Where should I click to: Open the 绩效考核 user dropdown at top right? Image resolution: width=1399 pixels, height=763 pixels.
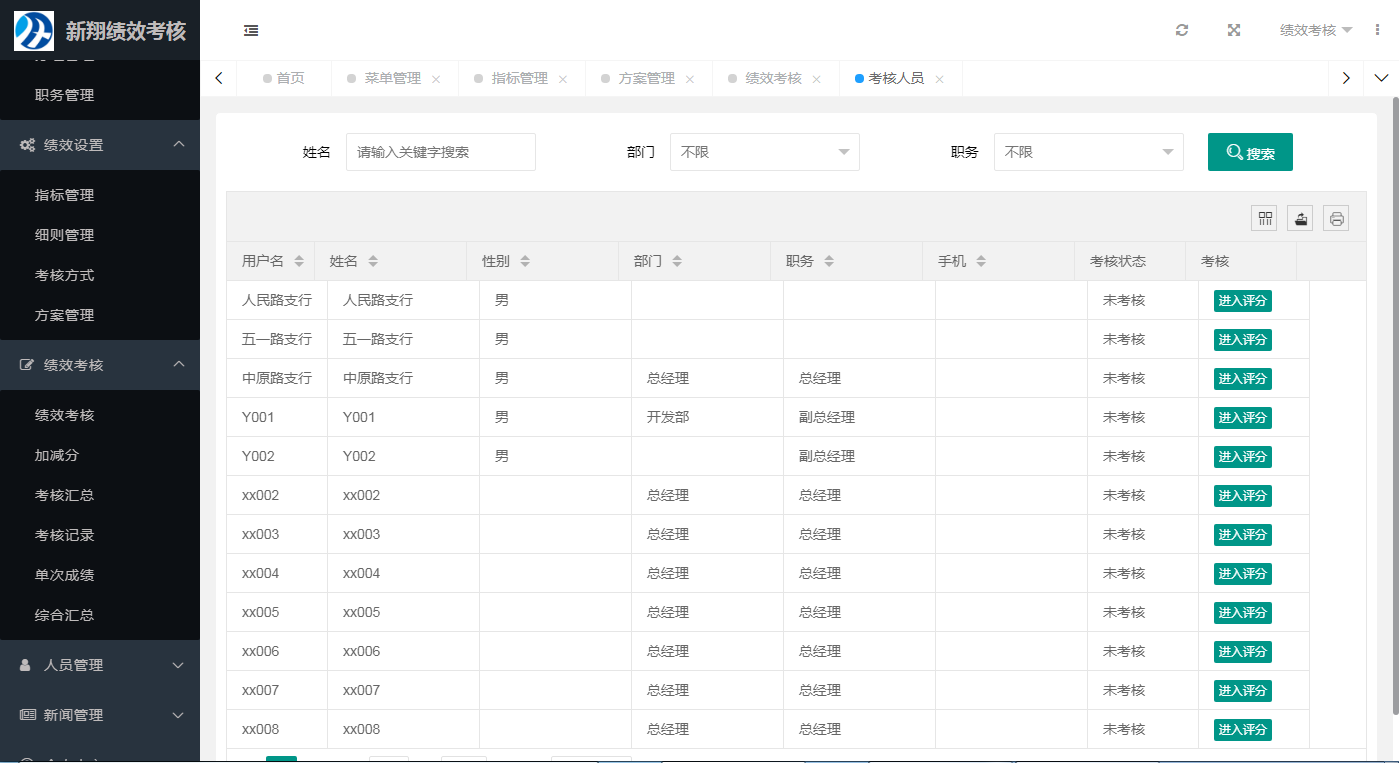coord(1315,30)
